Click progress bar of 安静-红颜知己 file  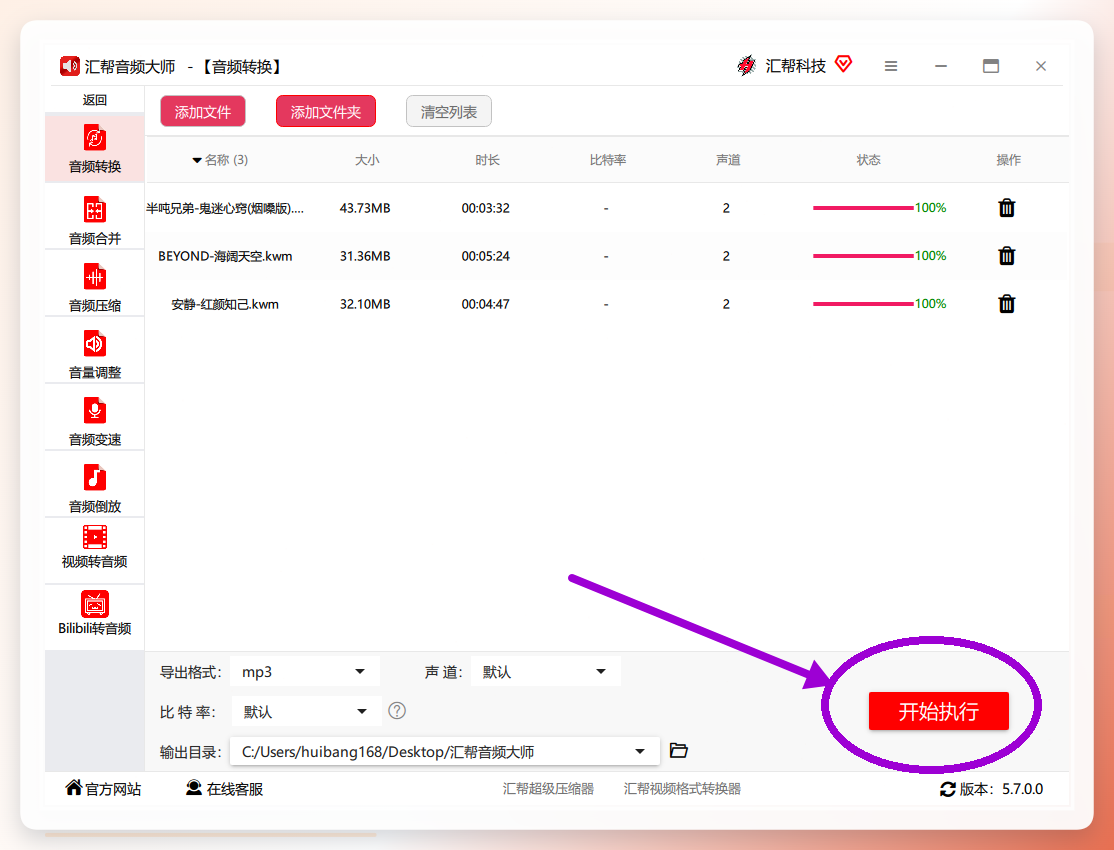(863, 304)
